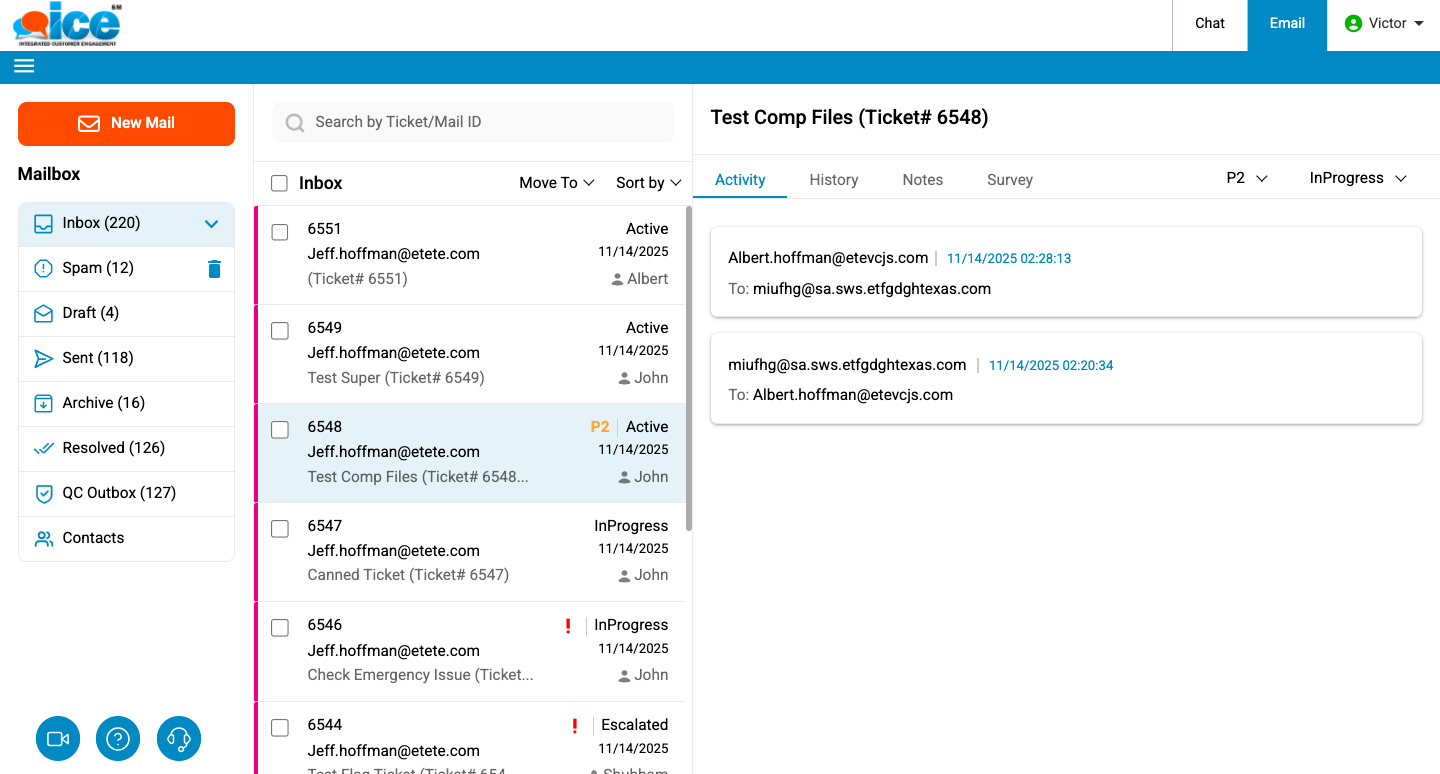
Task: Check the box for ticket 6551
Action: click(x=280, y=232)
